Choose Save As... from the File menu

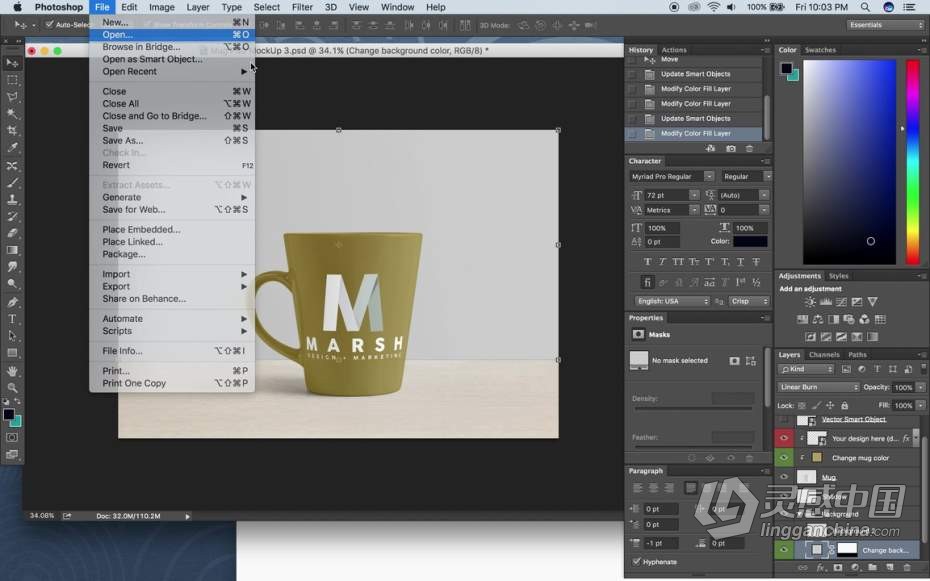tap(172, 141)
